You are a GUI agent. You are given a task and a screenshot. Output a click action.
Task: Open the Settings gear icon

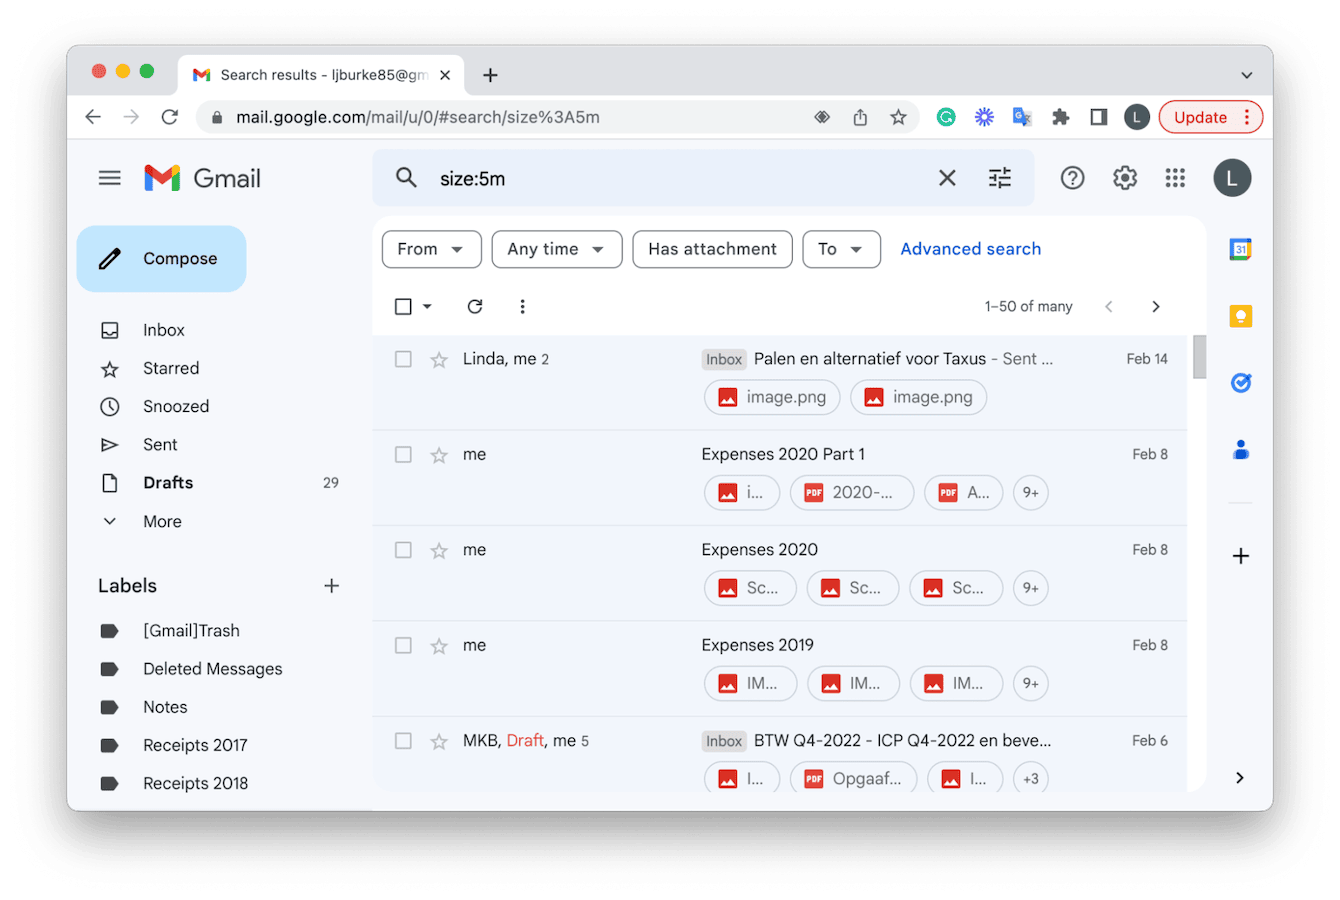[x=1125, y=178]
